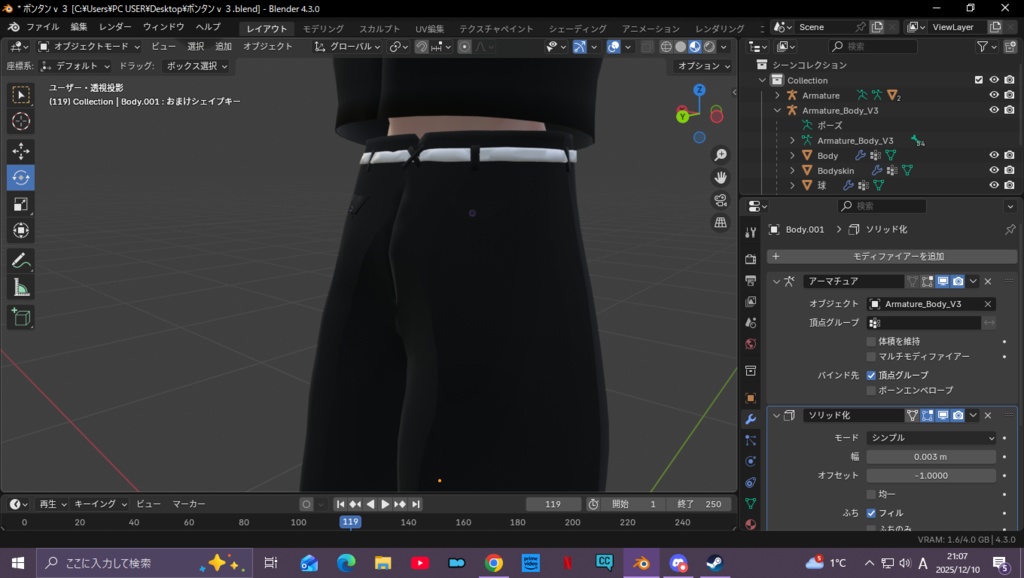
Task: Enable ボーンエンベロープ checkbox
Action: click(x=871, y=391)
